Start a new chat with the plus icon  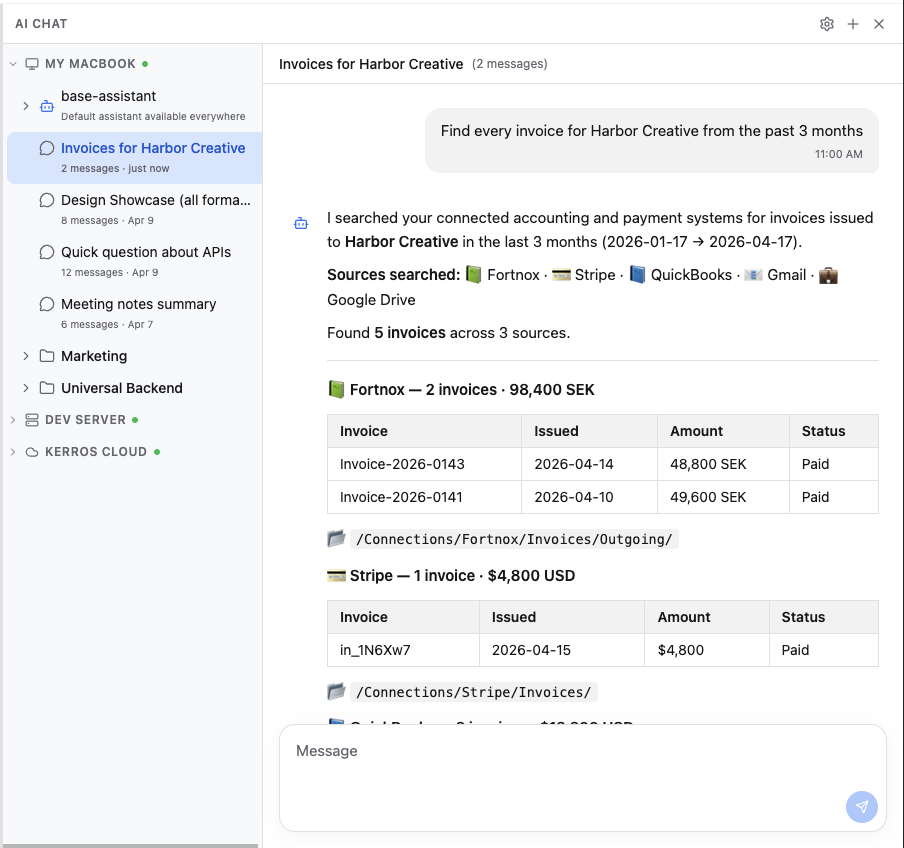pos(853,23)
